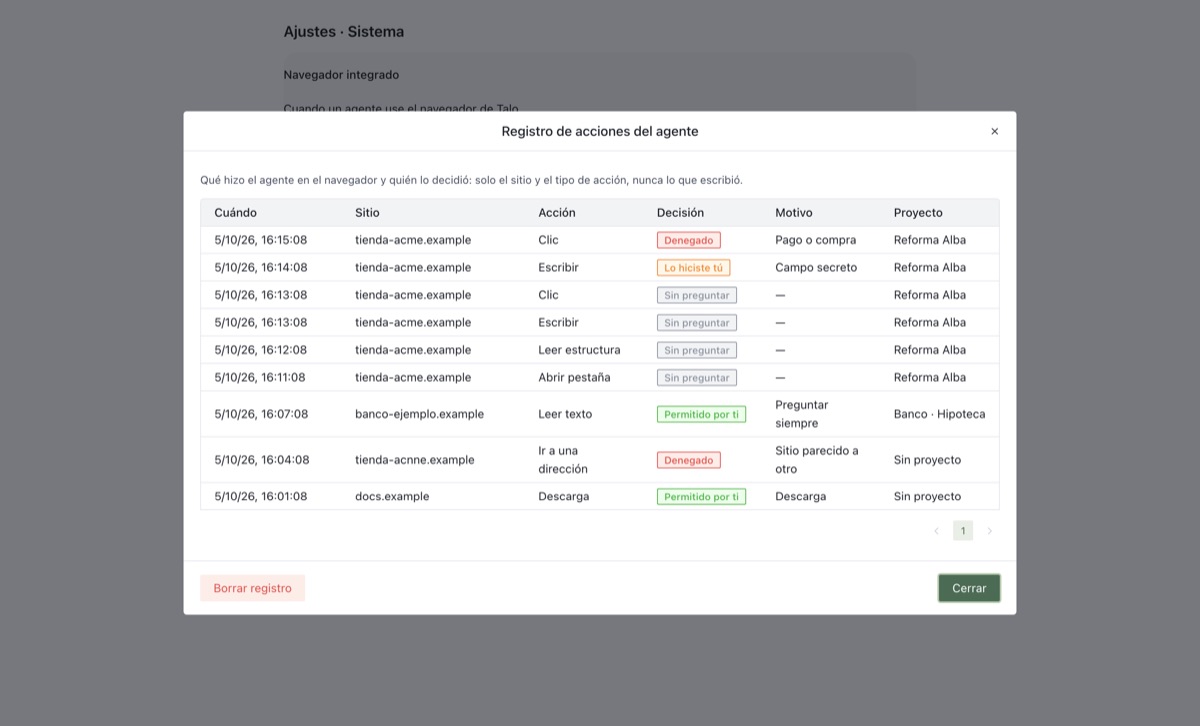Screen dimensions: 1200x726
Task: Click Denegado tag in the tienda-acnne.example row
Action: (689, 460)
